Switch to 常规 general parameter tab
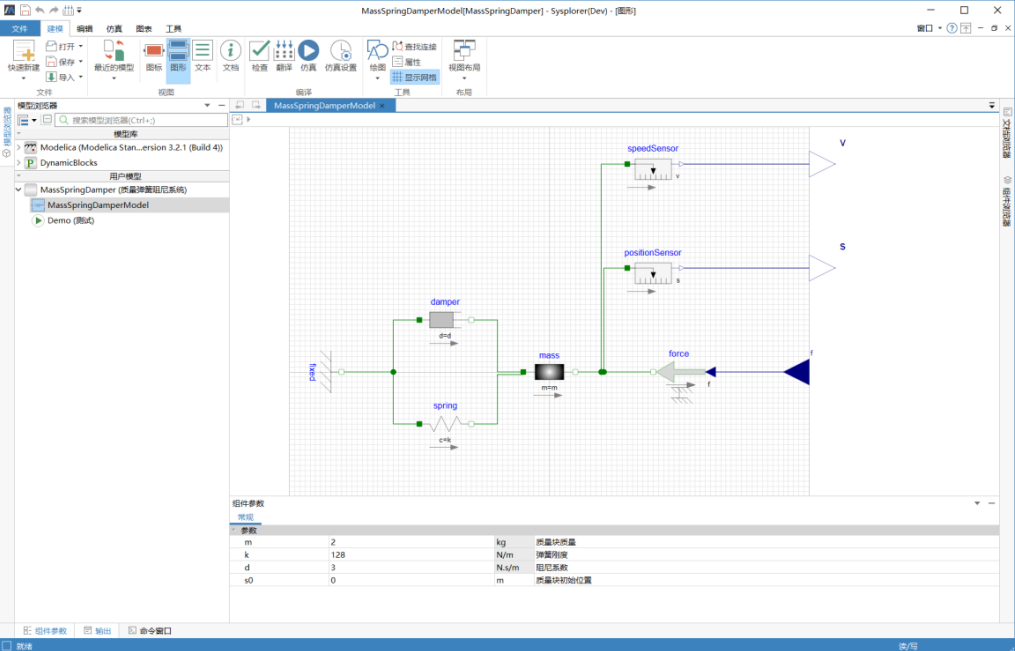1015x651 pixels. [246, 517]
